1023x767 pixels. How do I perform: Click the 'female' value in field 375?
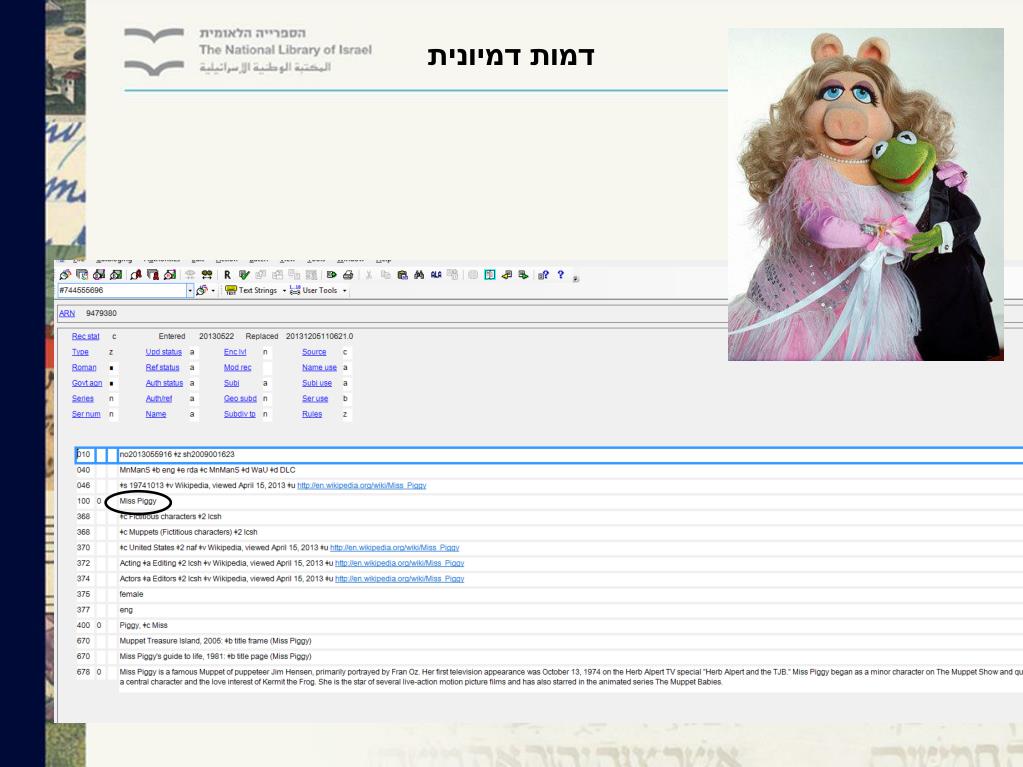[131, 595]
